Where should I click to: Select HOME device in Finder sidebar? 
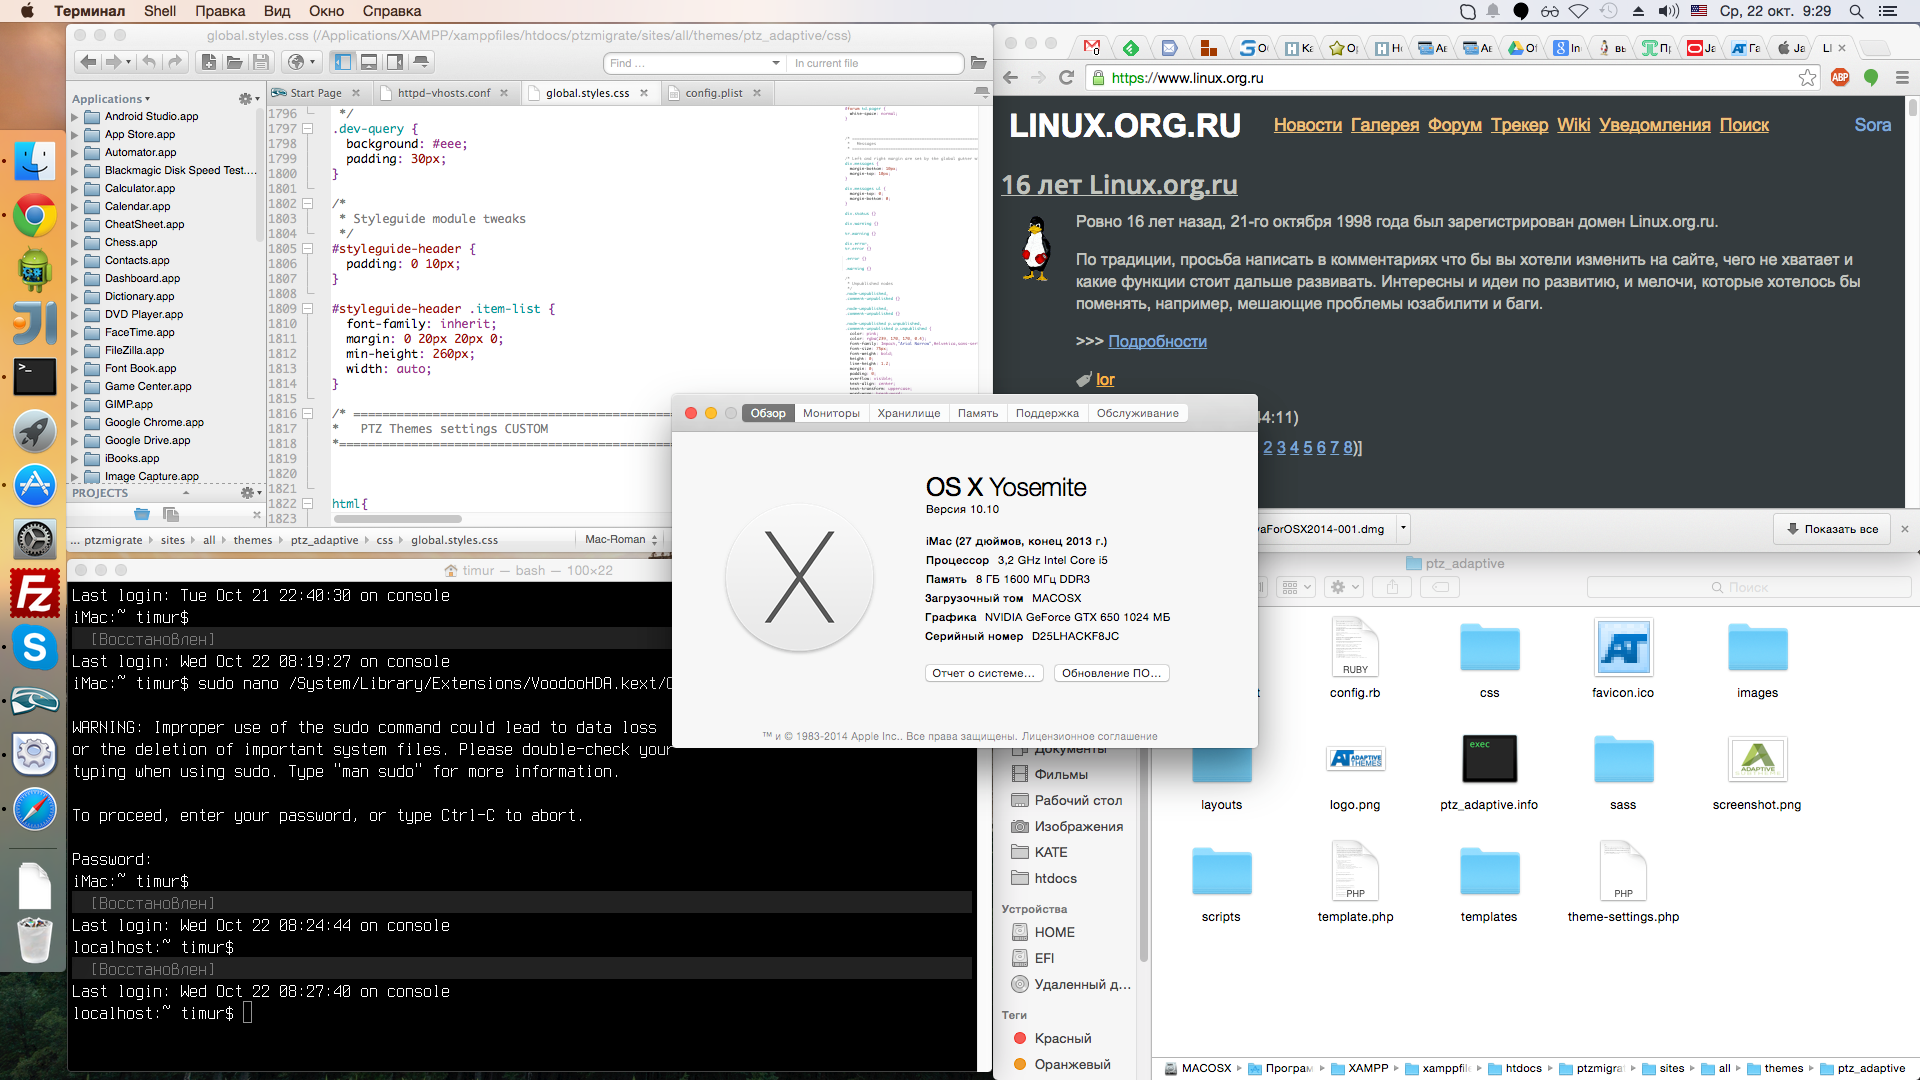pyautogui.click(x=1054, y=932)
